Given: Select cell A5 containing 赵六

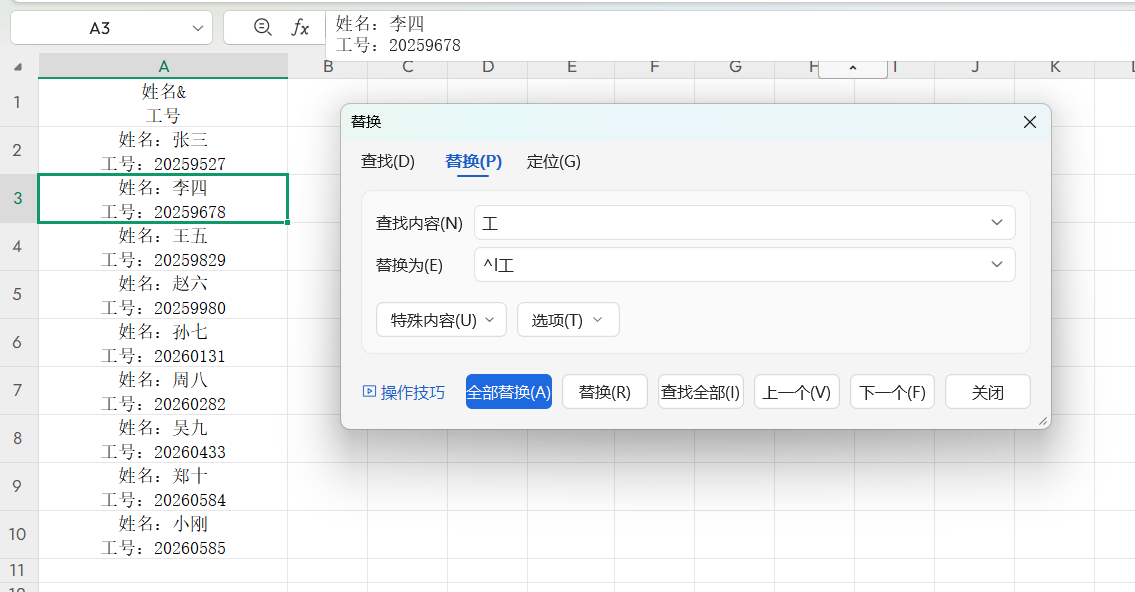Looking at the screenshot, I should [163, 295].
